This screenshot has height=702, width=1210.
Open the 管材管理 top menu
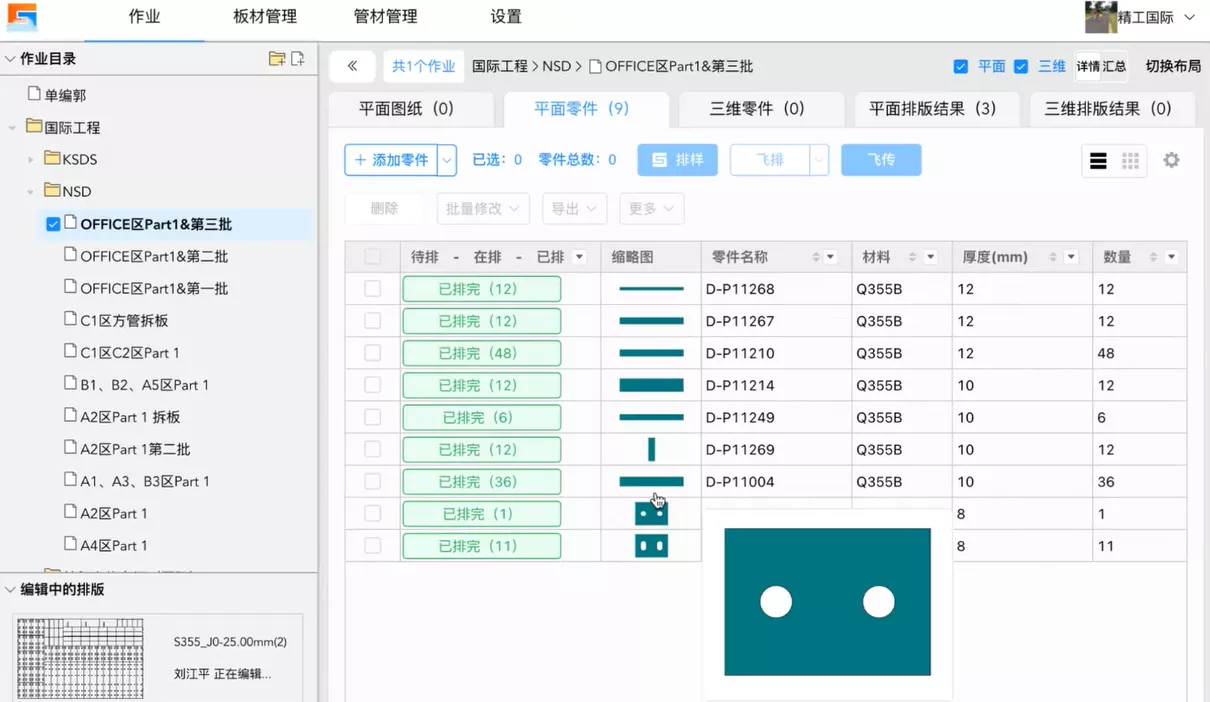385,17
